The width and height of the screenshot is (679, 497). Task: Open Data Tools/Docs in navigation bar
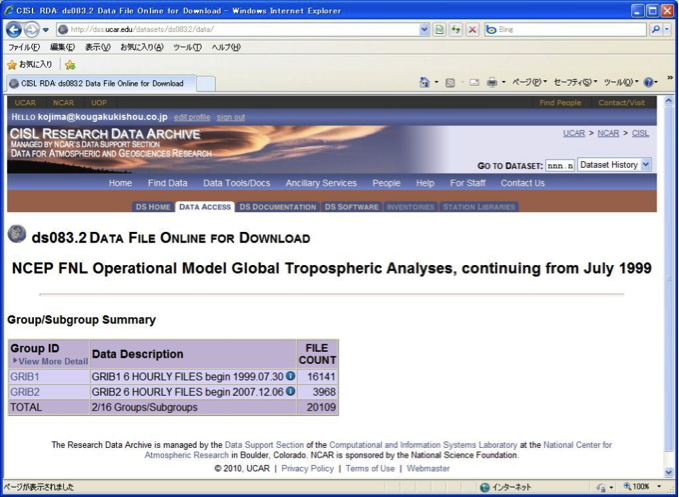click(236, 183)
